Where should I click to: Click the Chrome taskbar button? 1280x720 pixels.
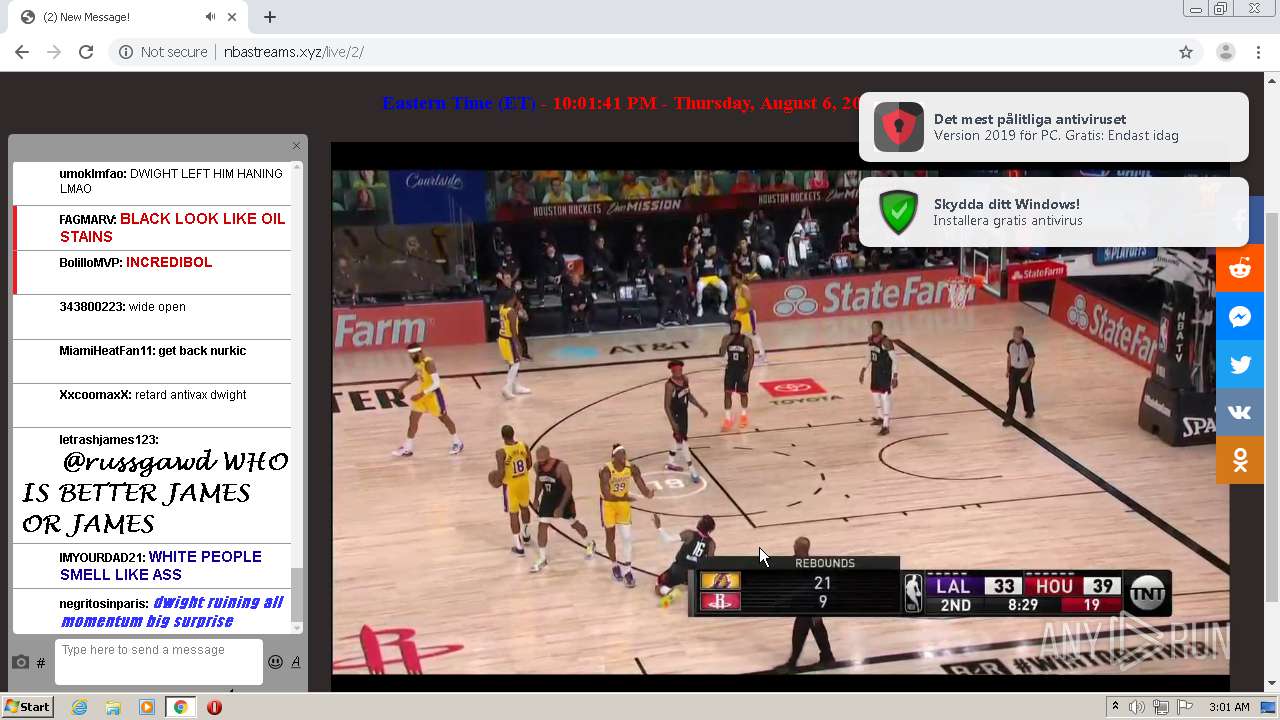click(x=181, y=707)
